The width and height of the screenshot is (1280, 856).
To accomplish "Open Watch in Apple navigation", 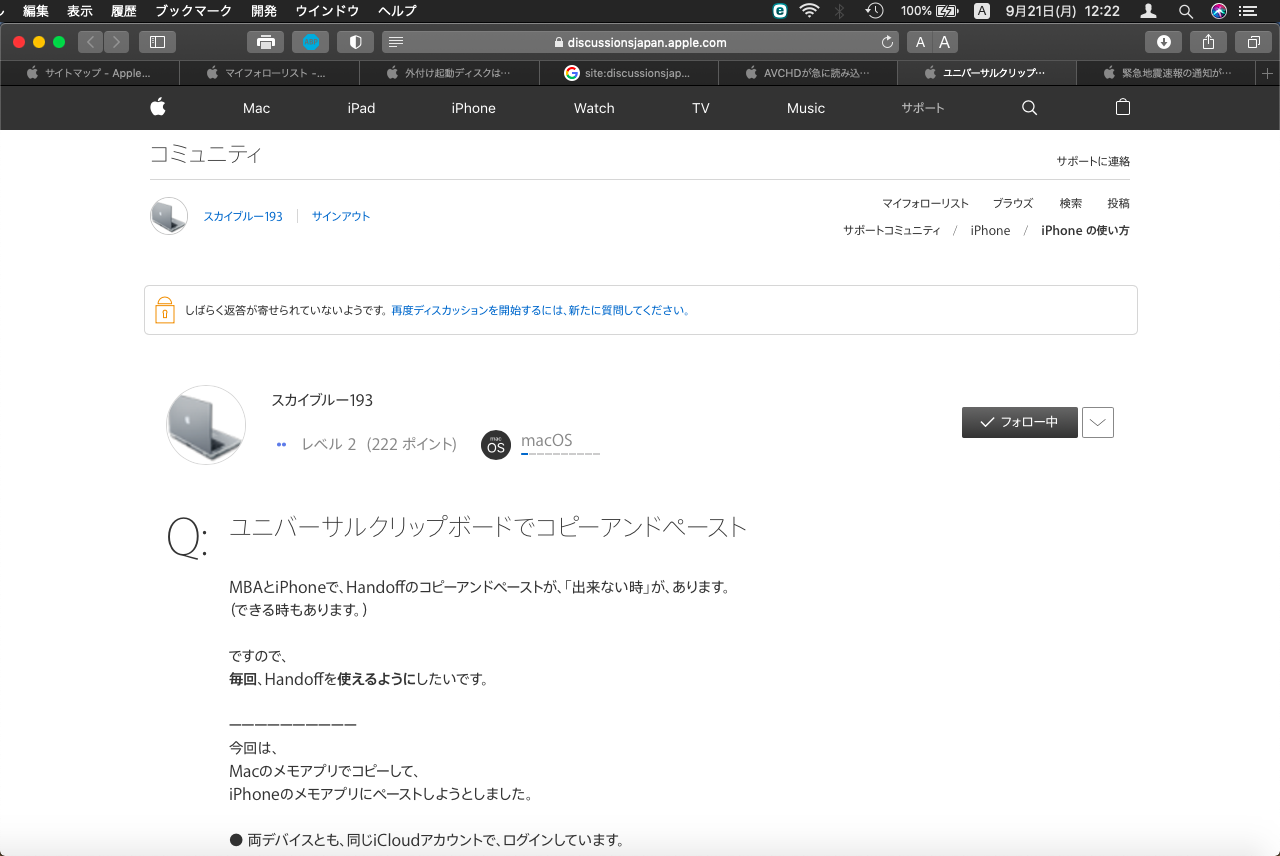I will (x=594, y=108).
